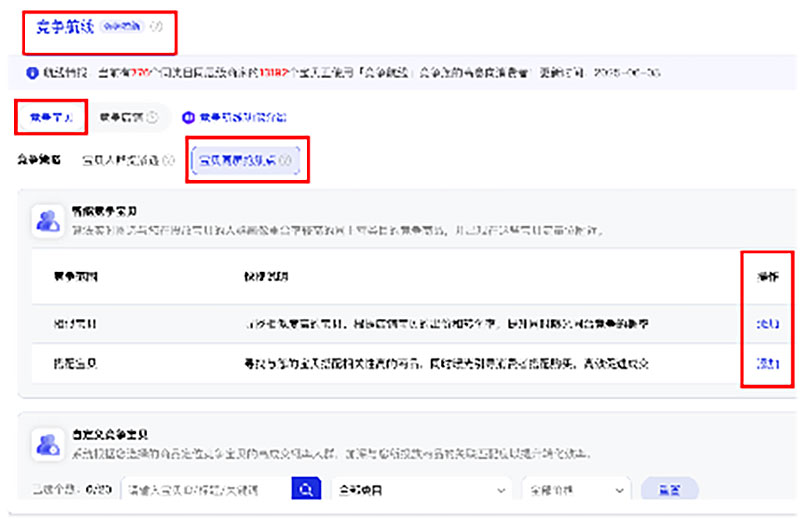800x519 pixels.
Task: Click the 操作 column header
Action: (x=768, y=277)
